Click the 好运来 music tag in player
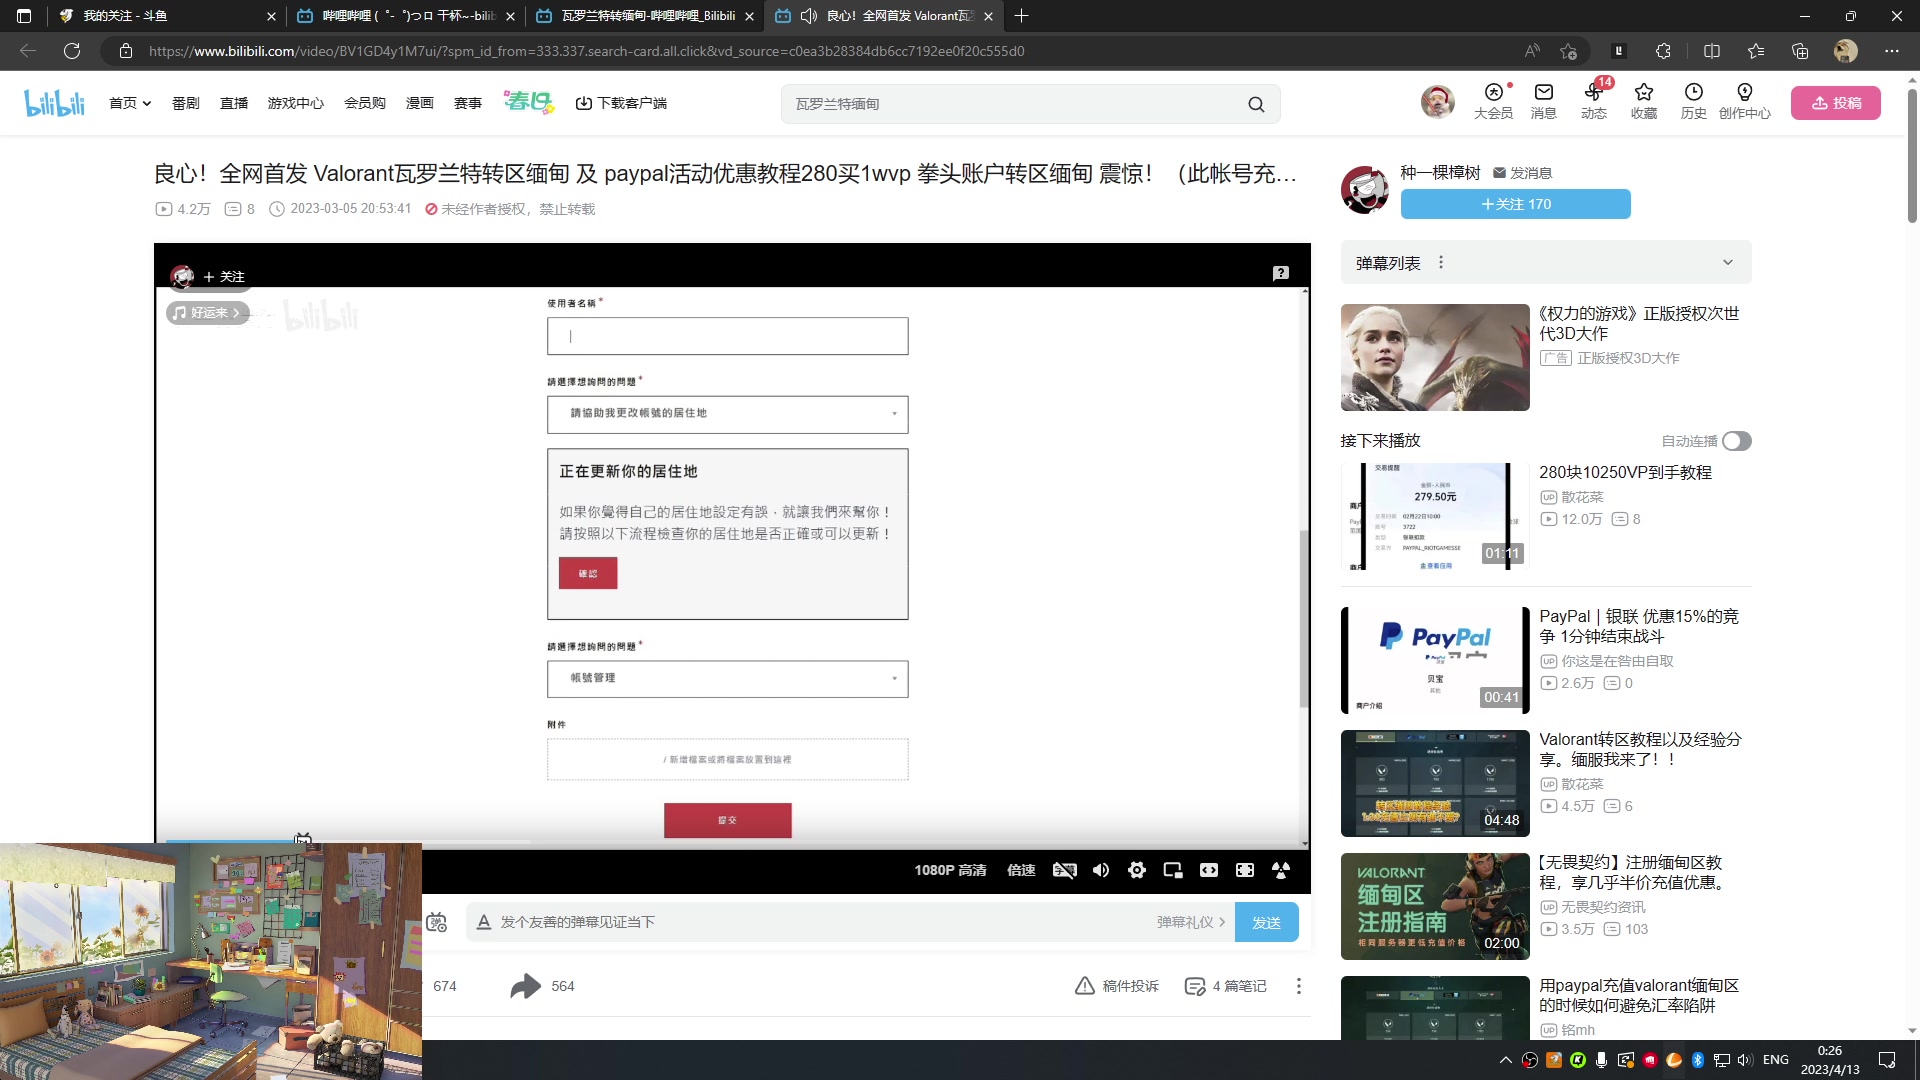1920x1080 pixels. point(207,313)
